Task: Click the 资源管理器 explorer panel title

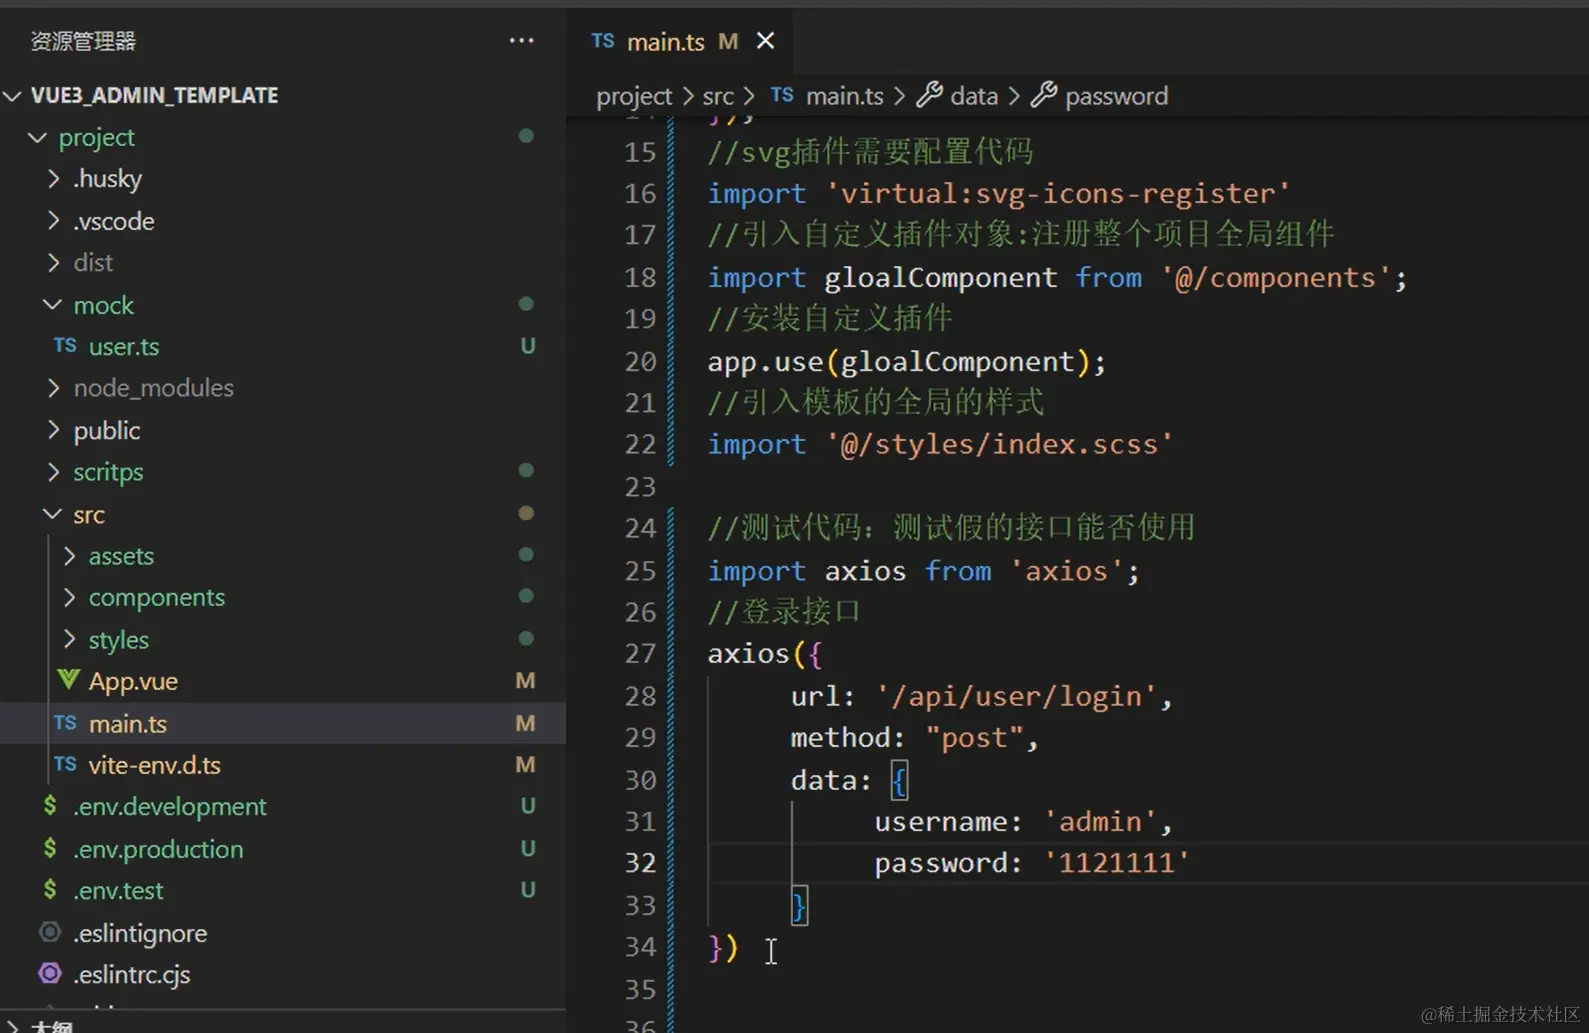Action: [83, 41]
